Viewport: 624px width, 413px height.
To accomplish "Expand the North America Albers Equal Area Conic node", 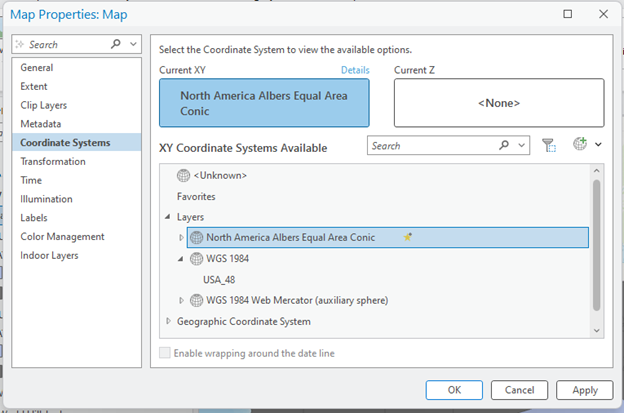I will [x=181, y=238].
